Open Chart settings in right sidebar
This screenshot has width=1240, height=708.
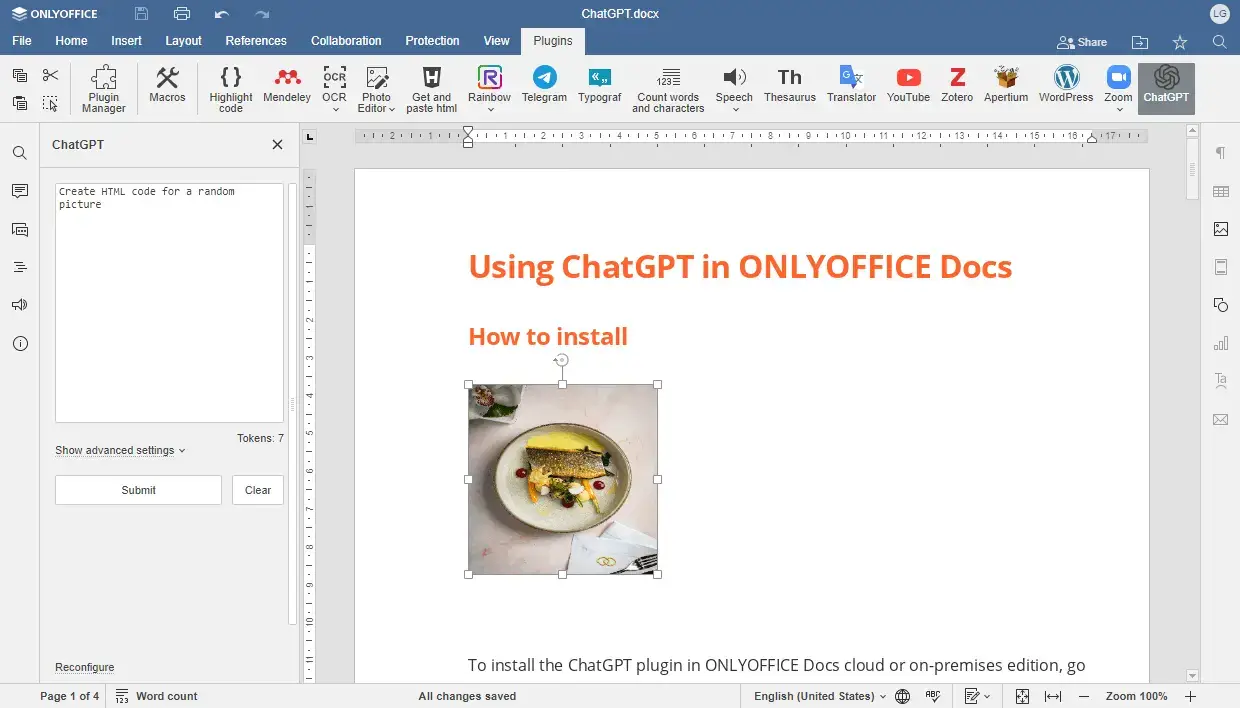click(x=1220, y=343)
